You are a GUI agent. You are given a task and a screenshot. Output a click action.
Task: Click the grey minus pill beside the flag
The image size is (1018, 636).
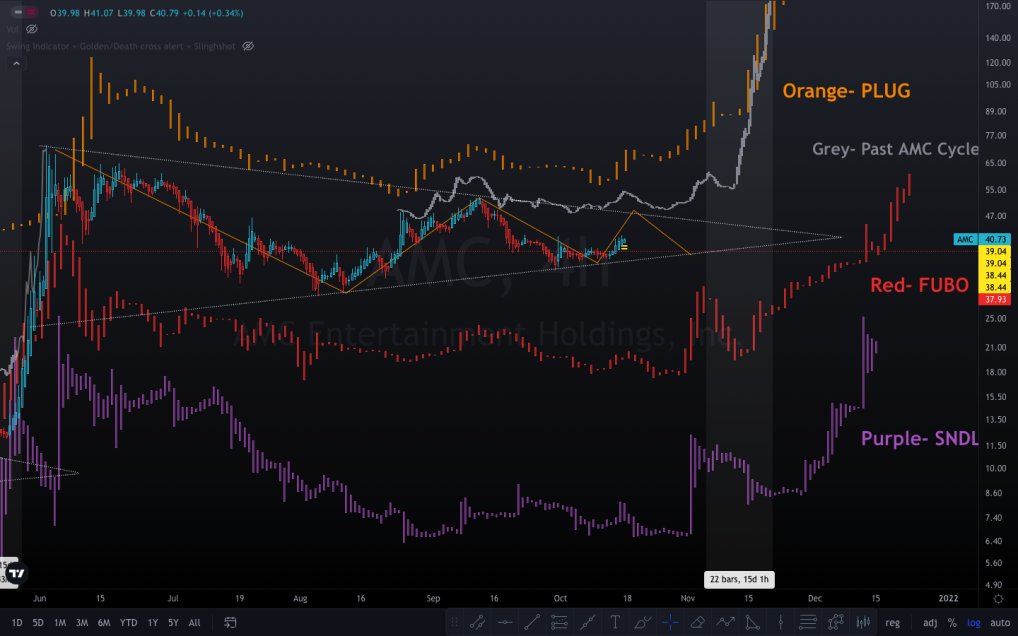18,12
